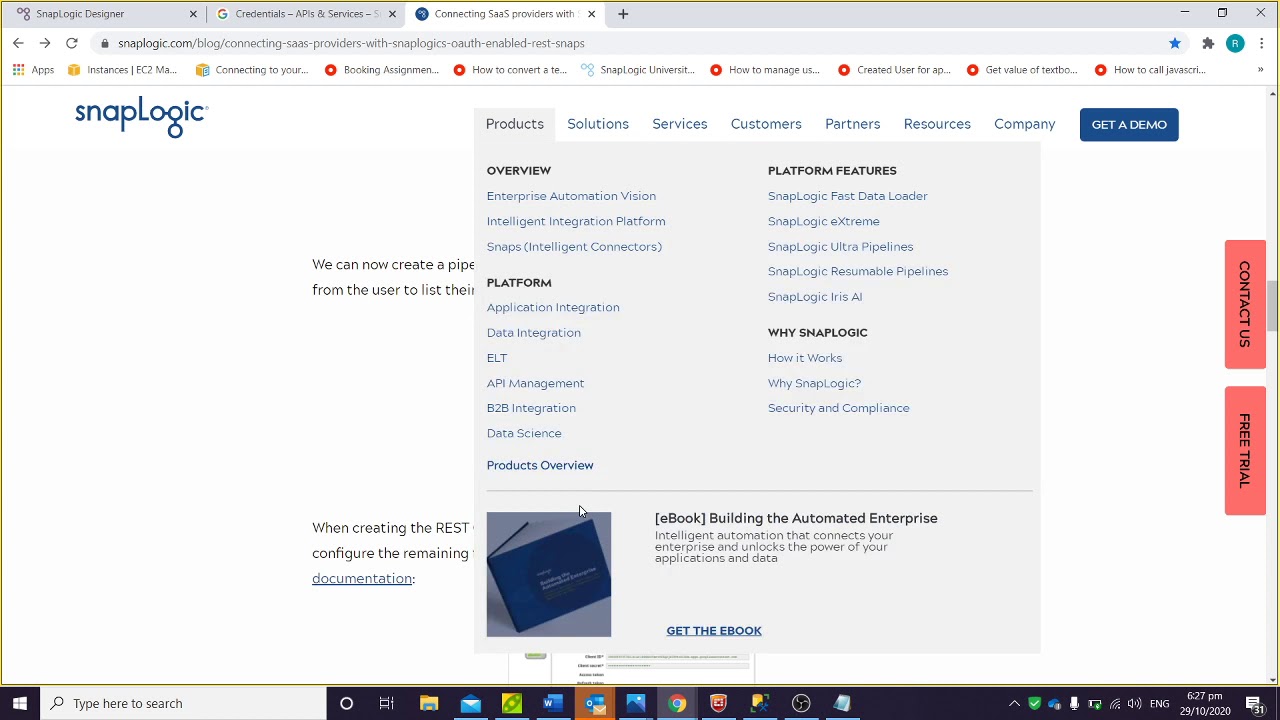The height and width of the screenshot is (720, 1280).
Task: Open Outlook from the taskbar
Action: (595, 703)
